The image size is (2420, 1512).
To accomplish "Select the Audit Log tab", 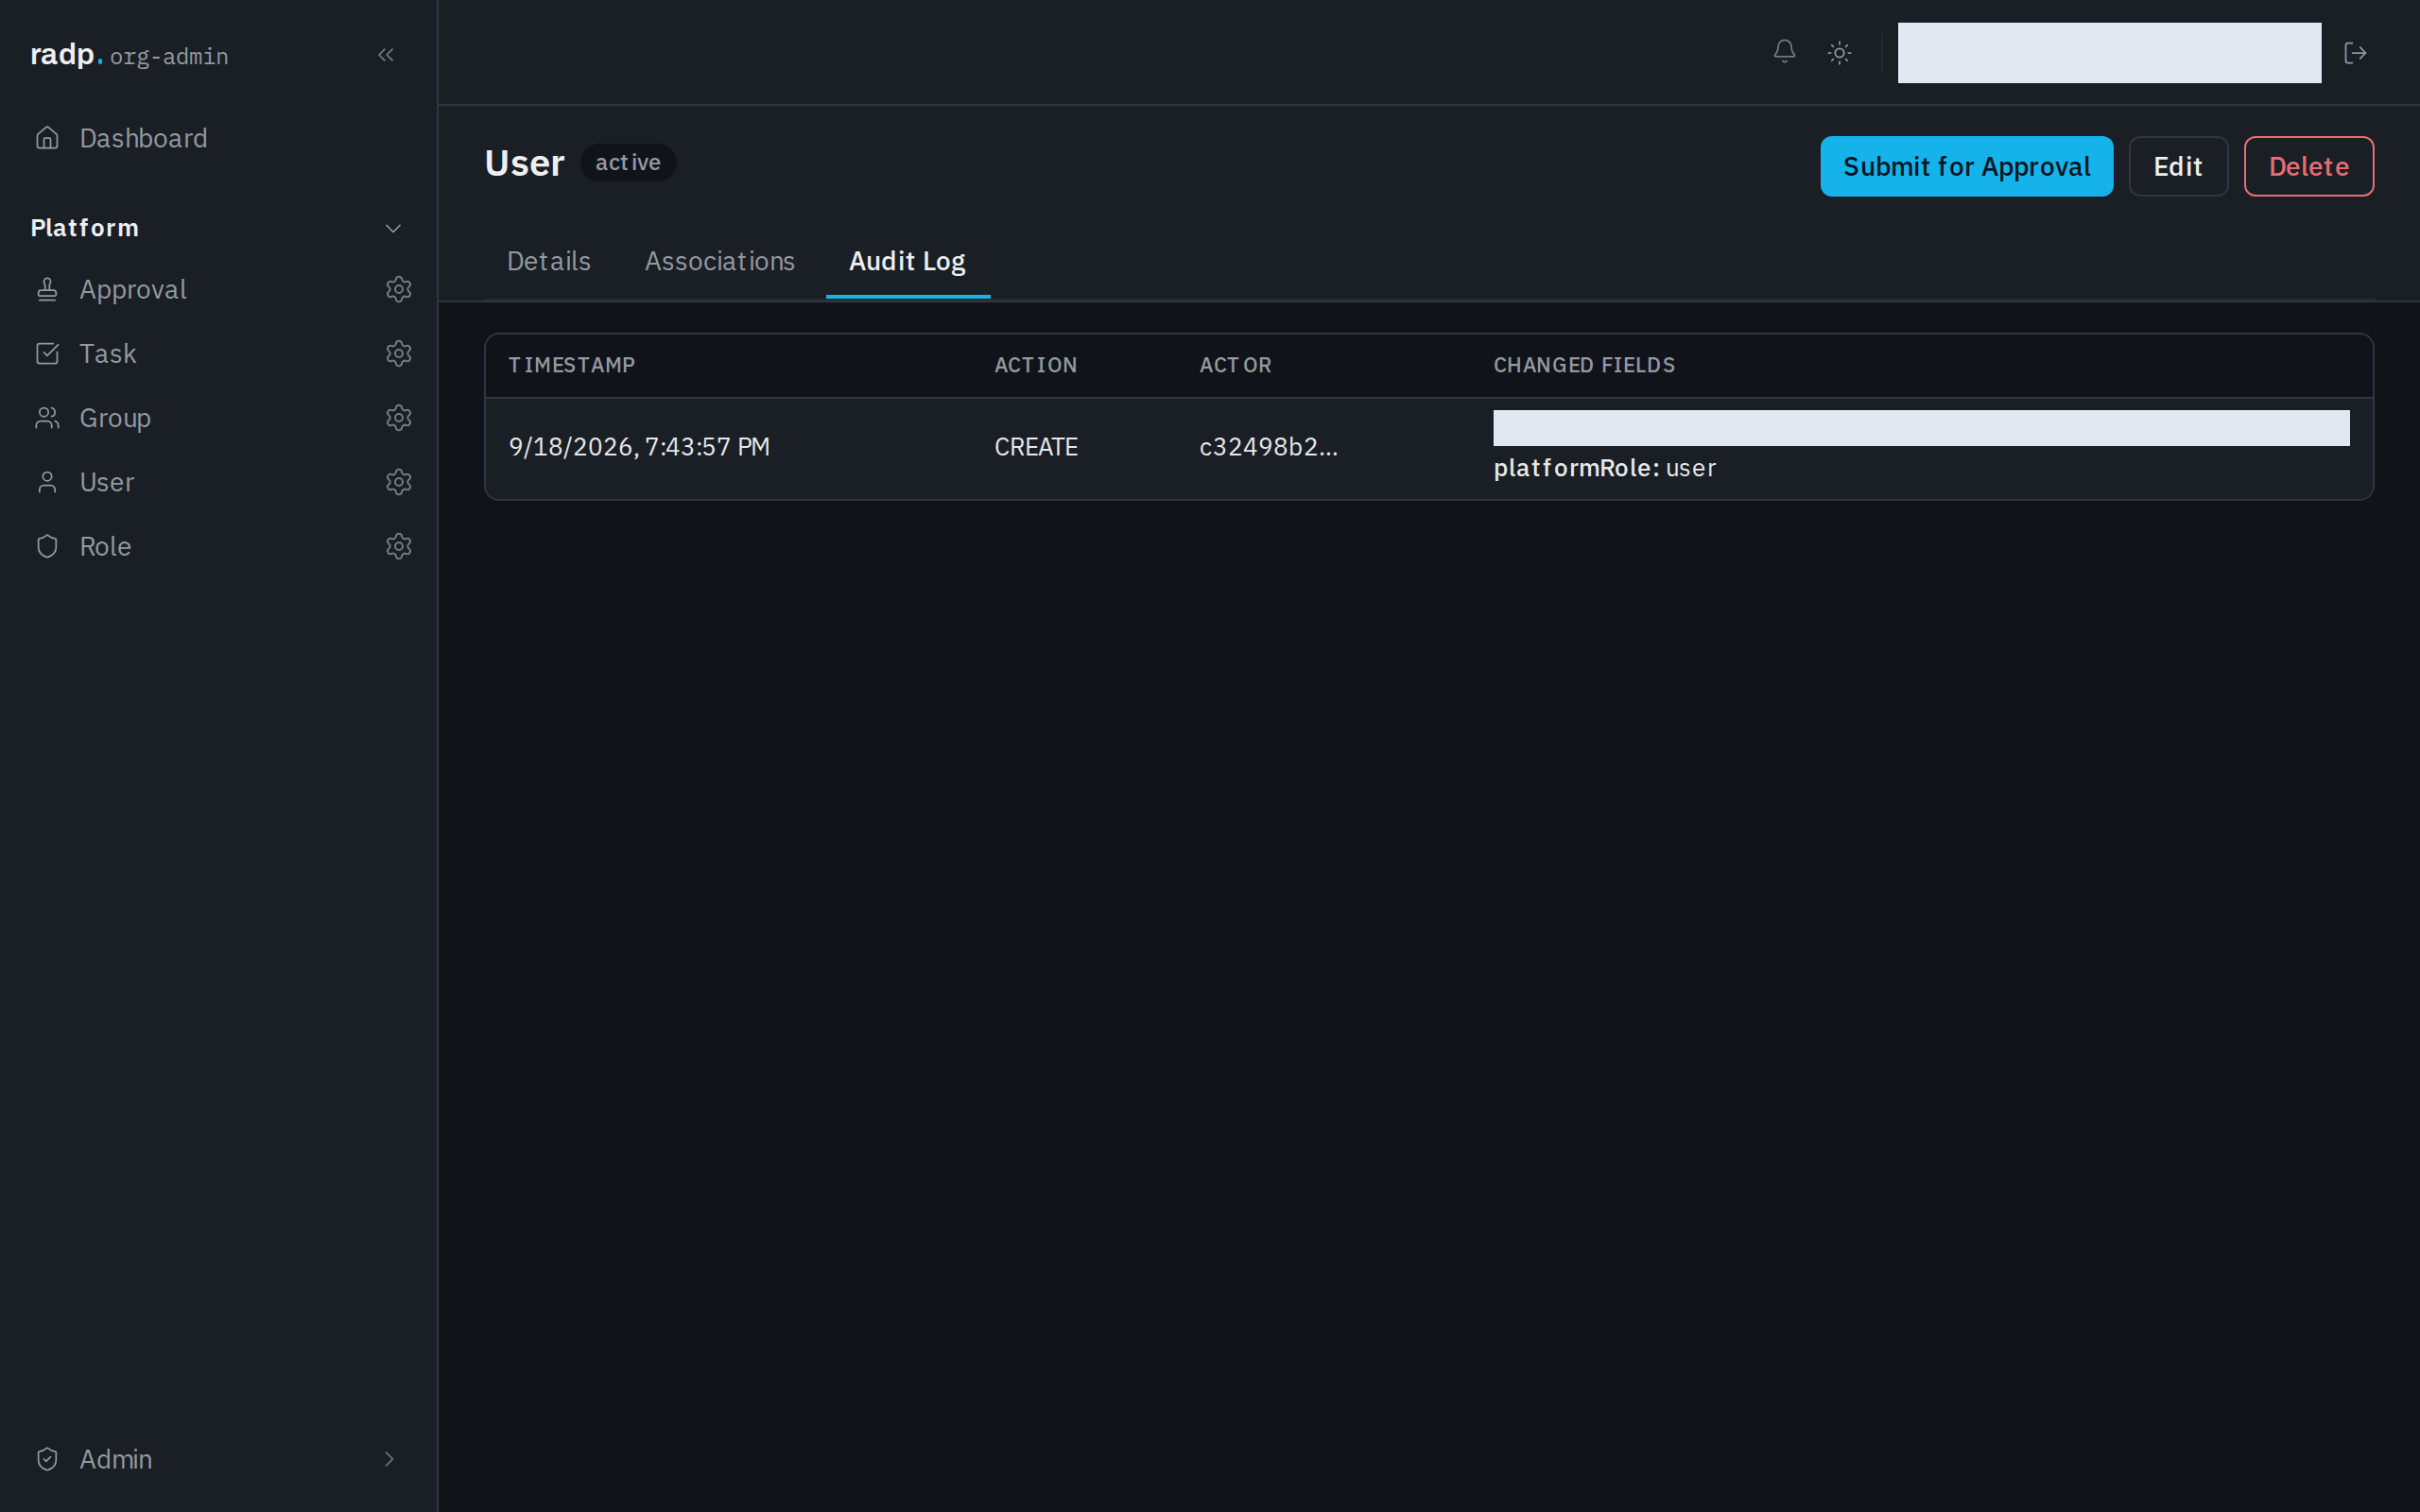I will [907, 261].
